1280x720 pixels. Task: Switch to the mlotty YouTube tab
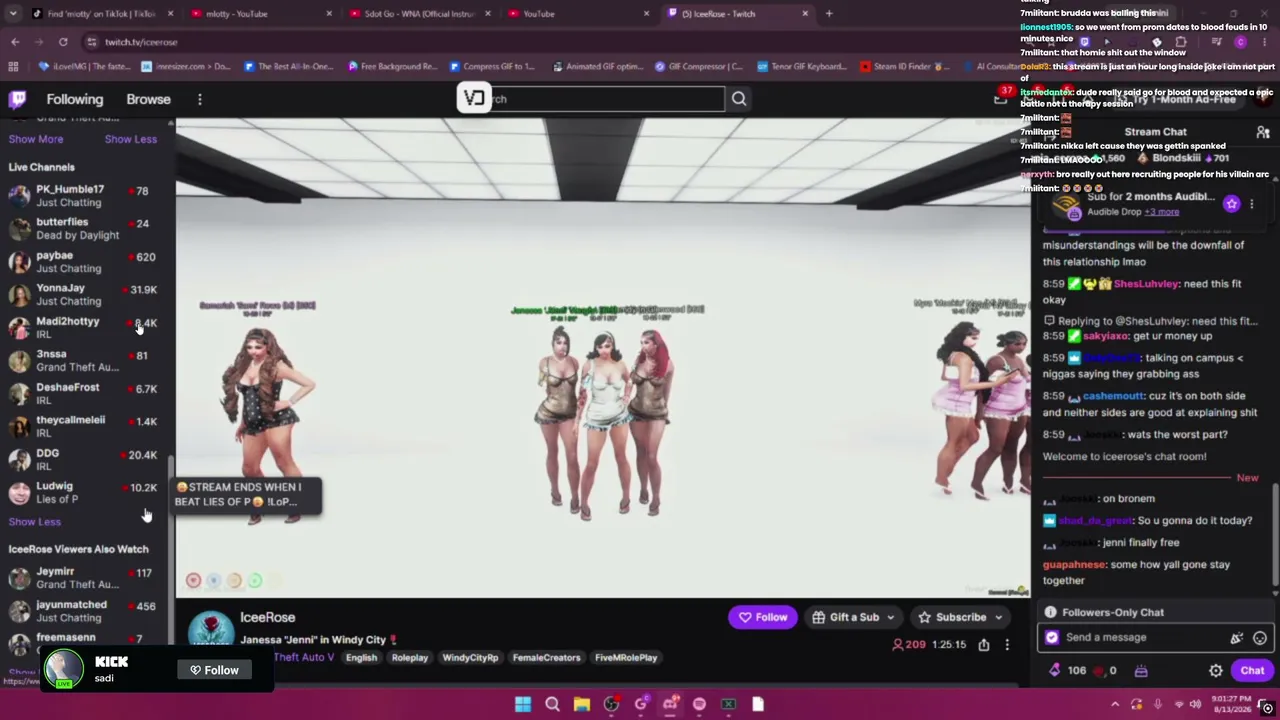(260, 14)
